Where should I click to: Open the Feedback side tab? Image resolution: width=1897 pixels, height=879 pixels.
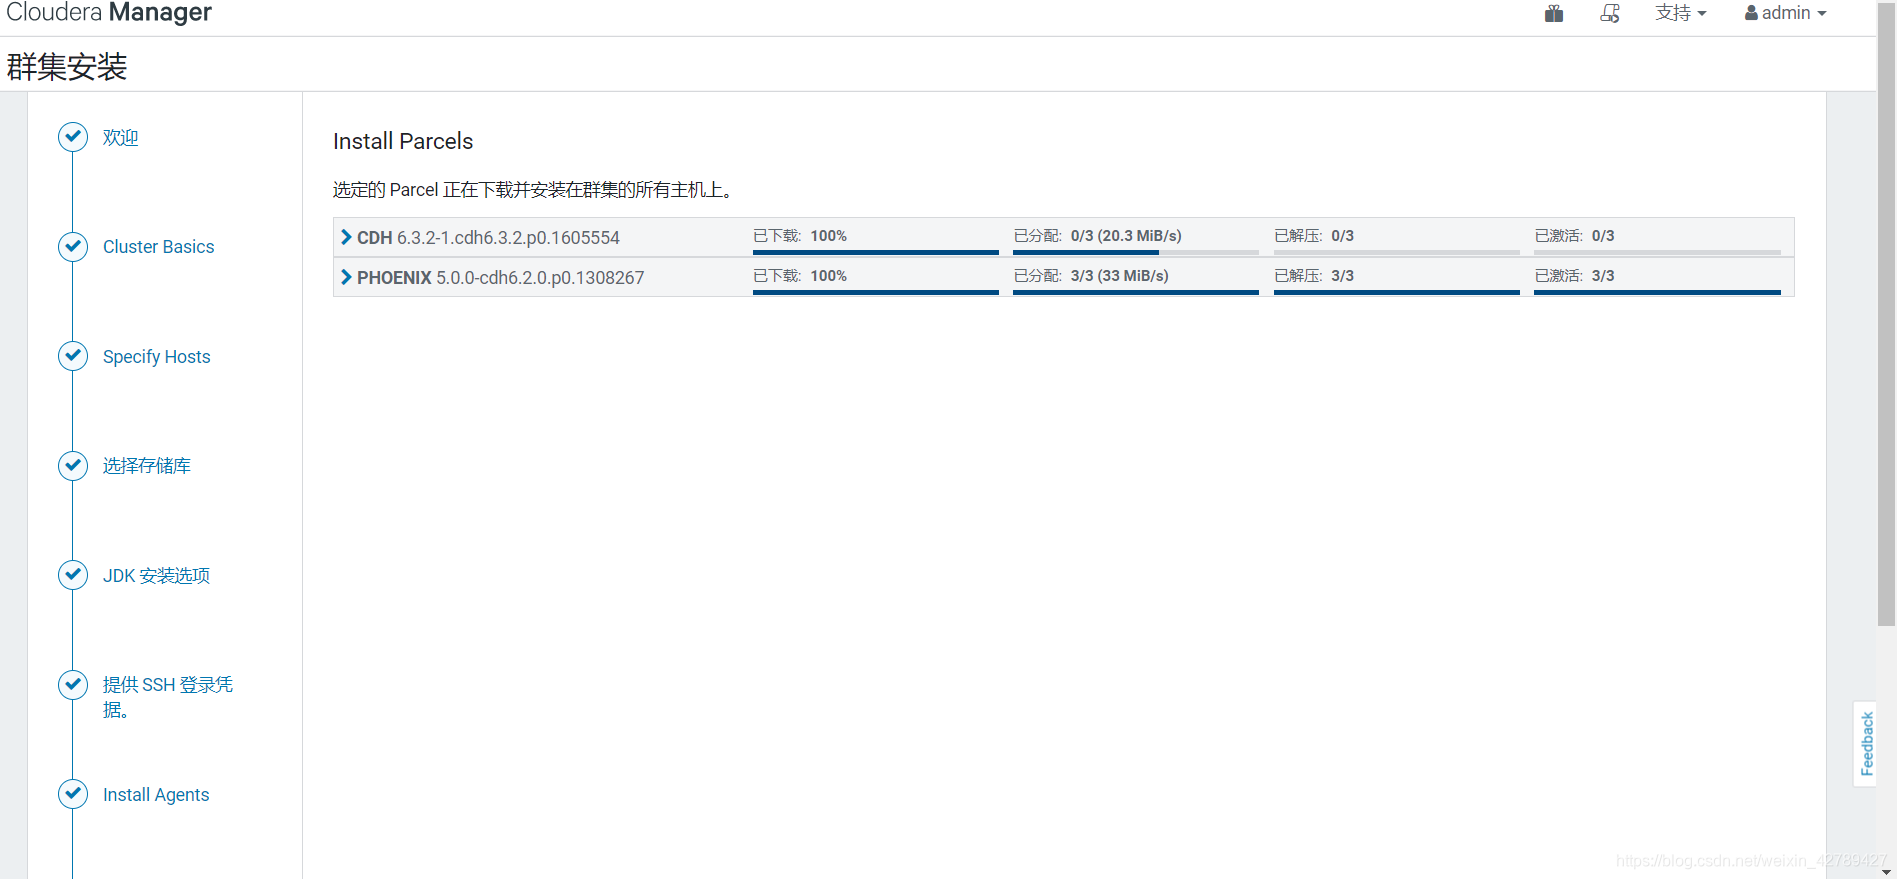1866,743
